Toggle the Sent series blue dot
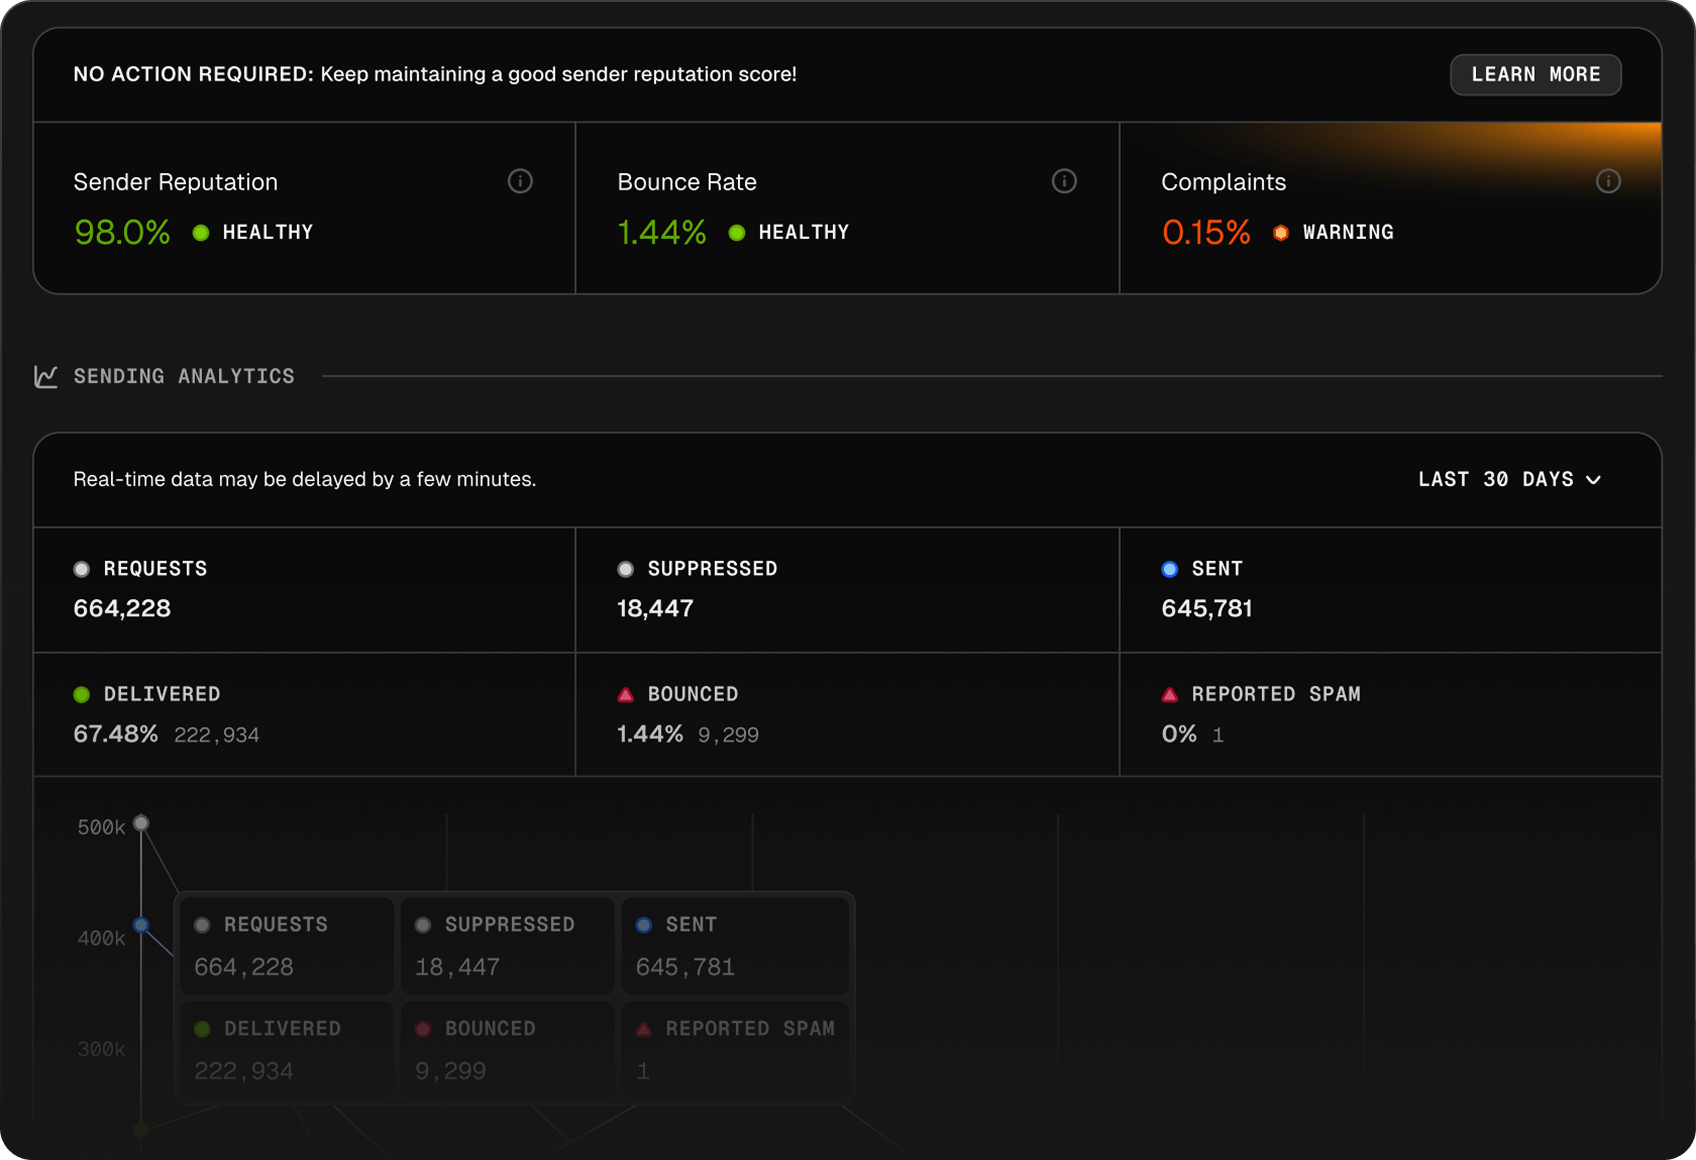 [x=1170, y=569]
